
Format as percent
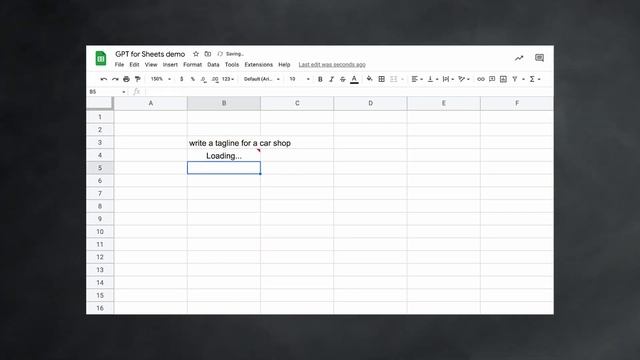click(193, 79)
